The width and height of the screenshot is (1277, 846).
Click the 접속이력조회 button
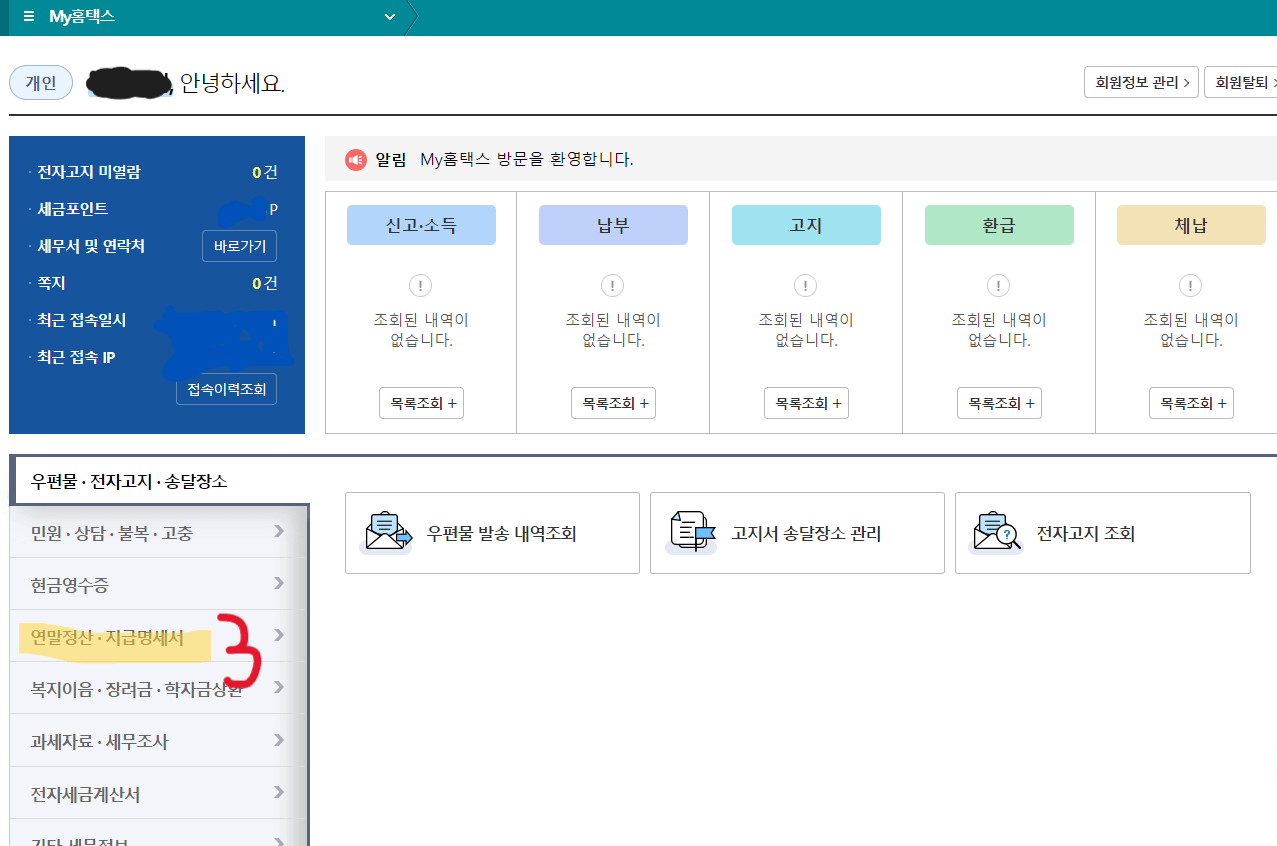click(226, 389)
